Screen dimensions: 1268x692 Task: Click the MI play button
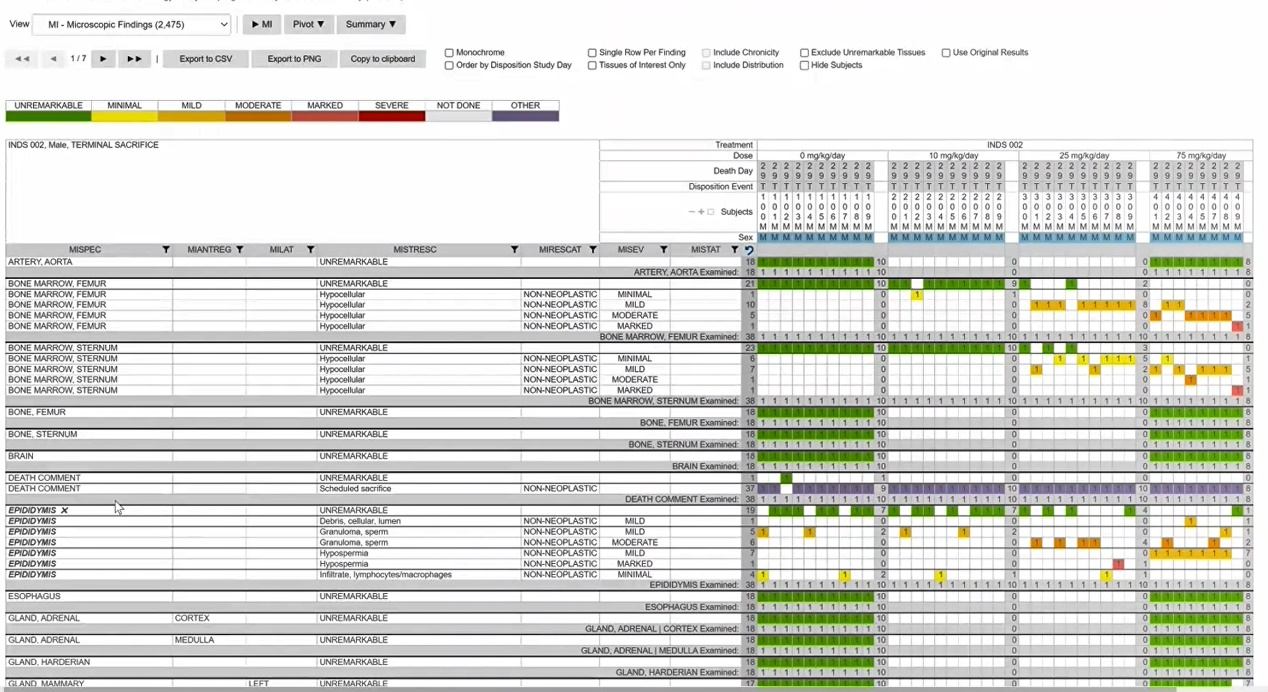click(261, 24)
